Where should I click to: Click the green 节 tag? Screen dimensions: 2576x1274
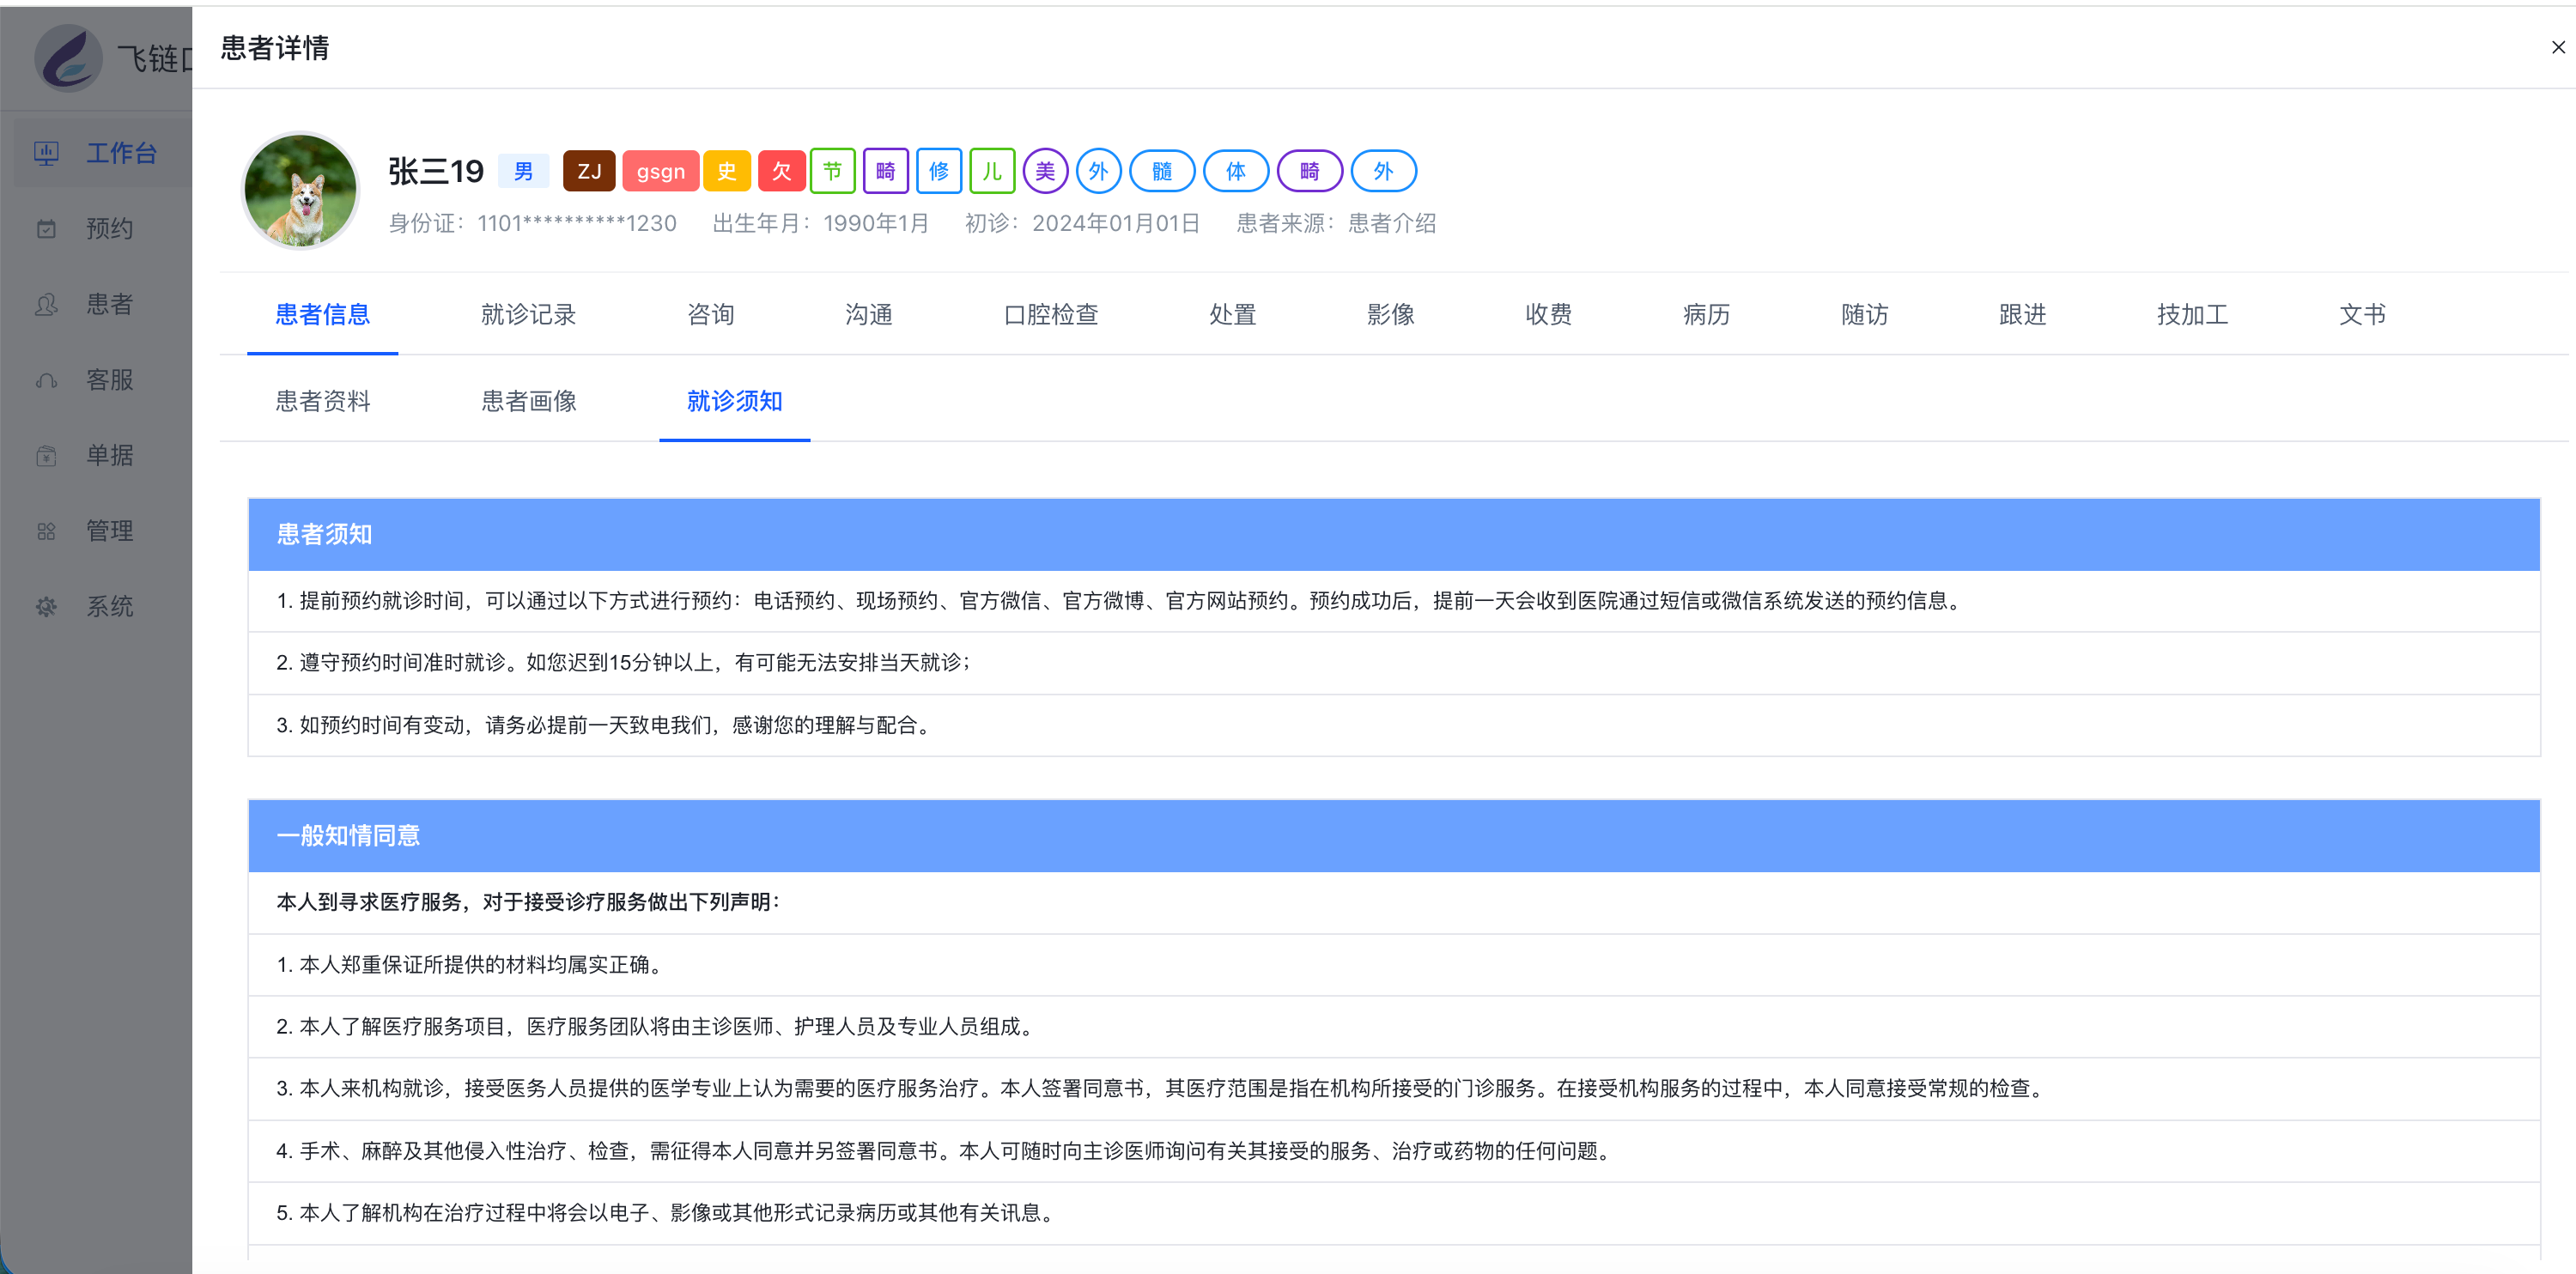[832, 171]
